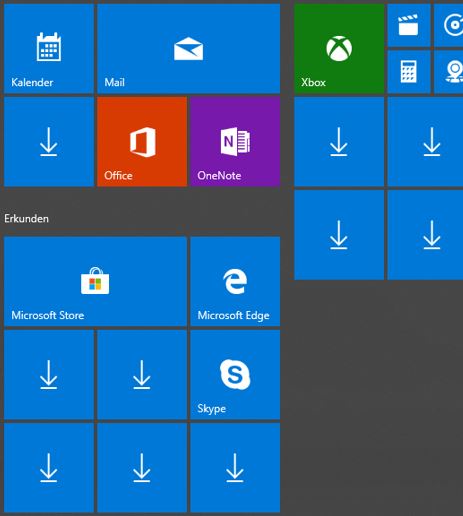Open the Mail tile

[188, 48]
